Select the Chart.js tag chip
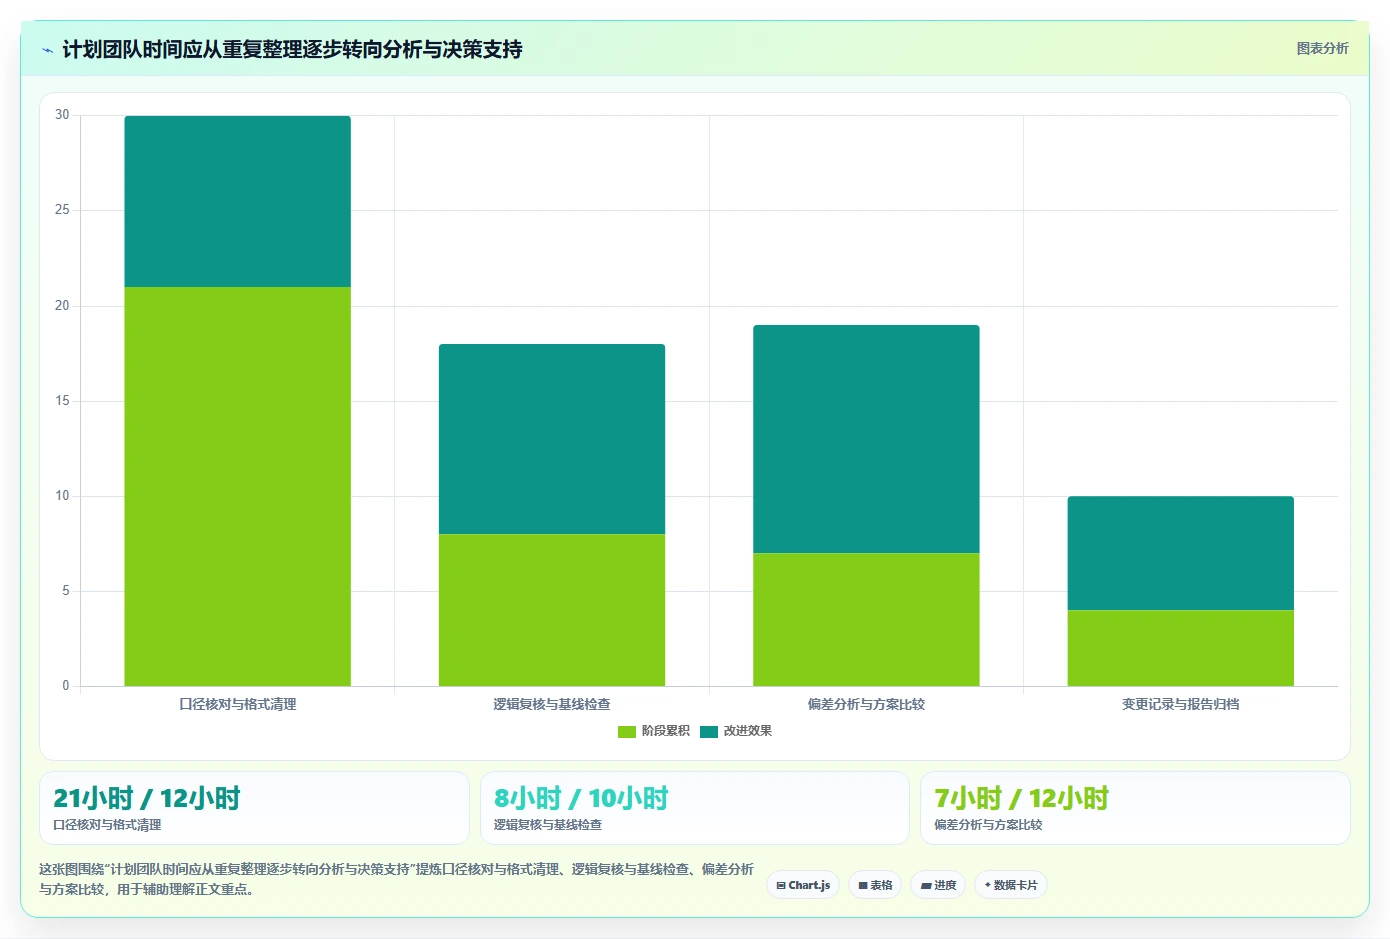 click(x=803, y=885)
